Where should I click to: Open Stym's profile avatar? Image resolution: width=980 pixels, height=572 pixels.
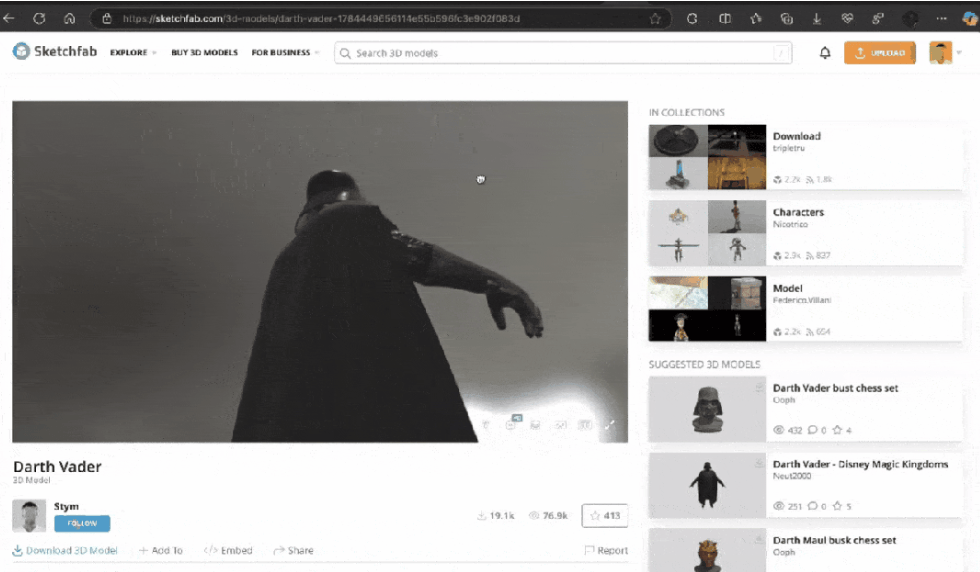pyautogui.click(x=29, y=516)
